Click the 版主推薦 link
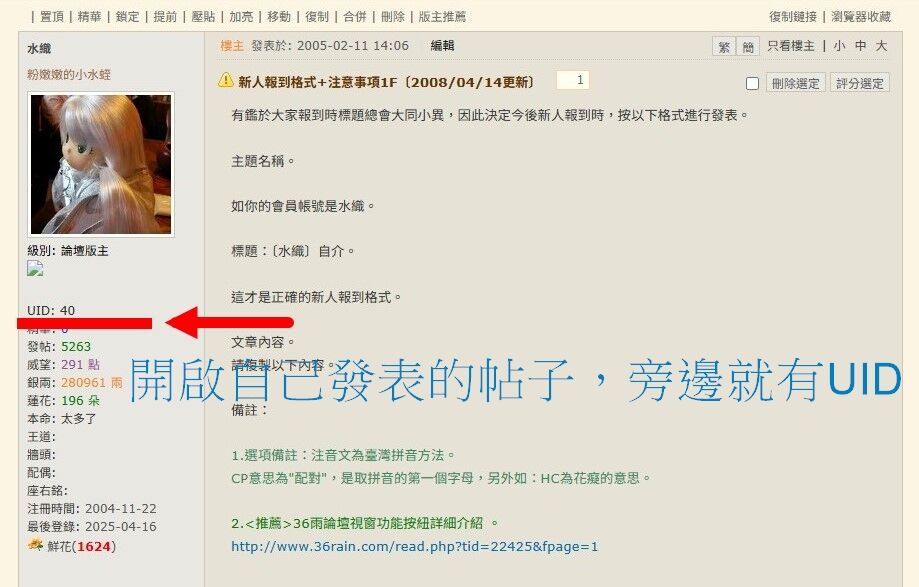Screen dimensions: 919x587 442,16
